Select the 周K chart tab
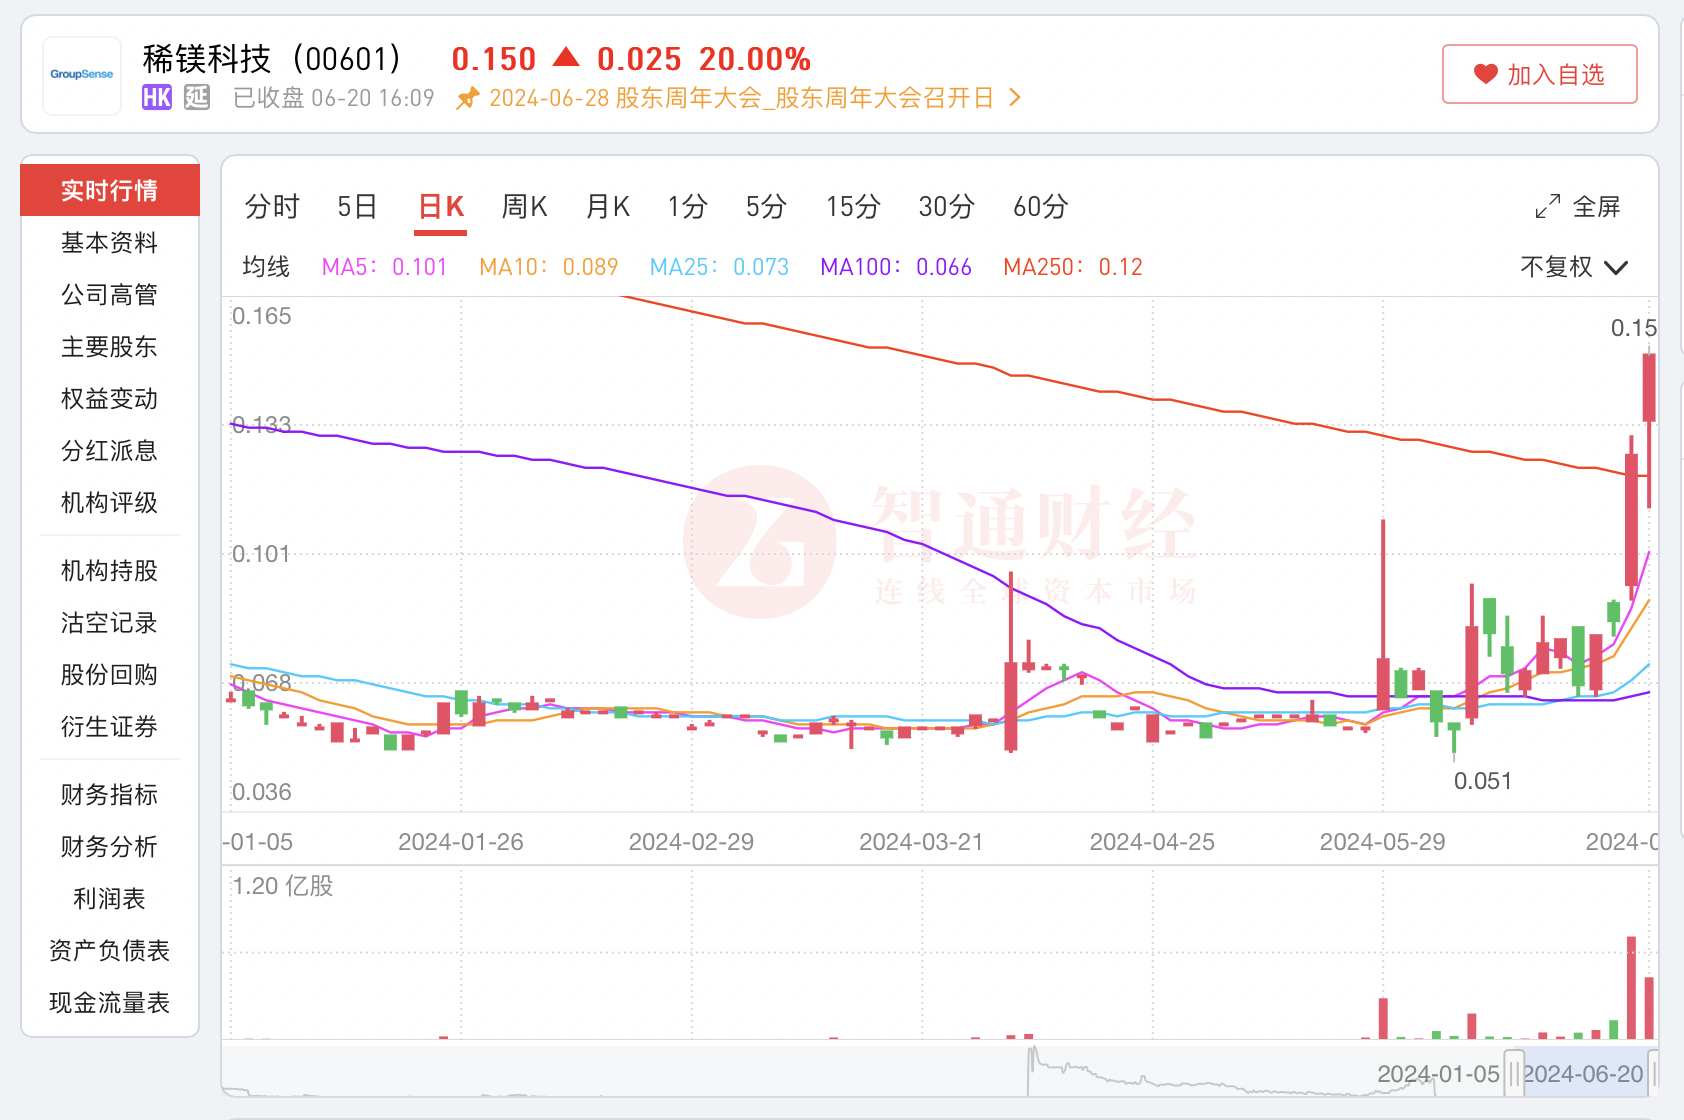 524,207
